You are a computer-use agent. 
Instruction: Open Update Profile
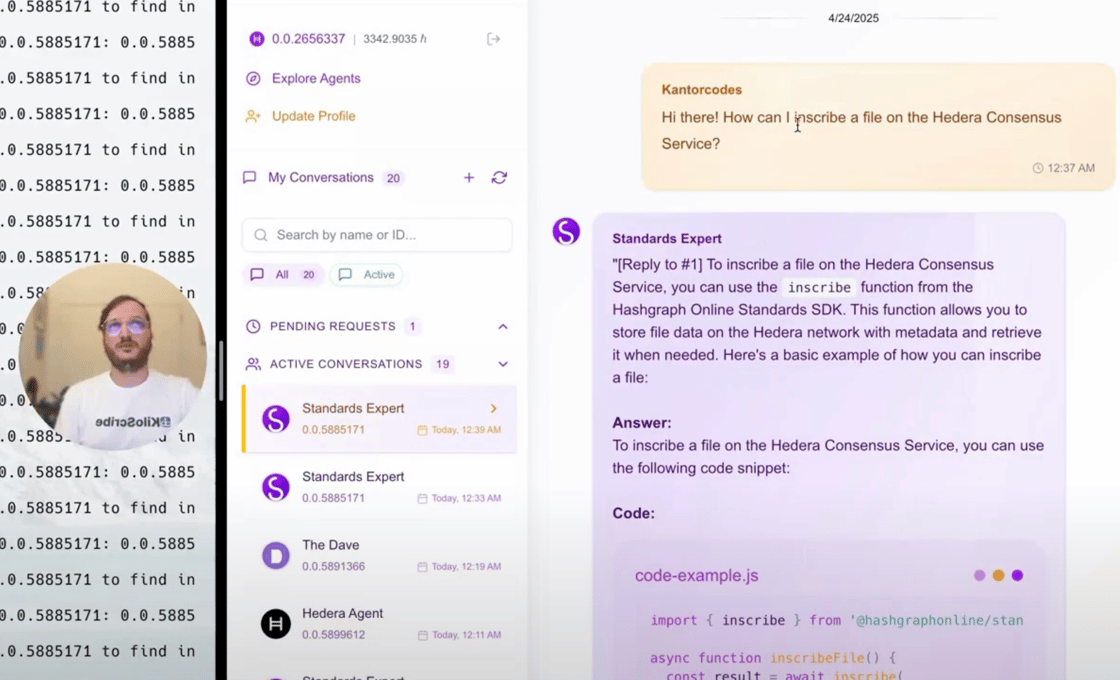coord(314,116)
